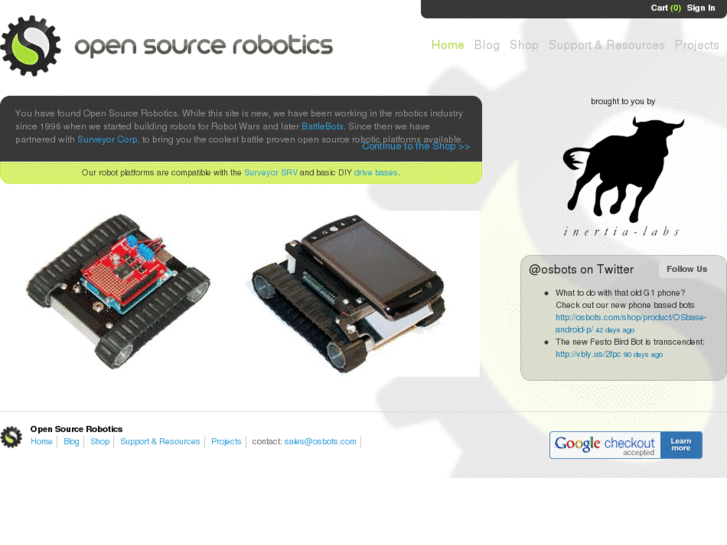This screenshot has height=545, width=727.
Task: Click the small gear logo in the footer
Action: [11, 436]
